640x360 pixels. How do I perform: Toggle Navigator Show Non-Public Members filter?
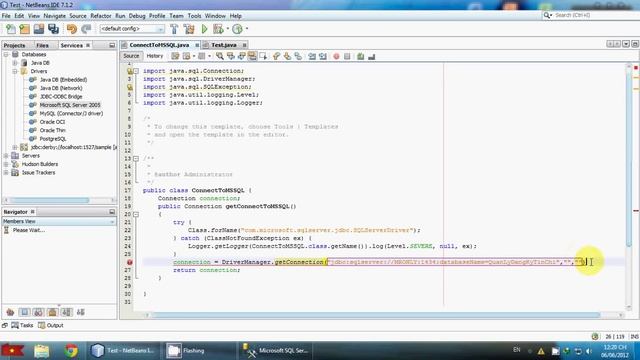point(53,312)
